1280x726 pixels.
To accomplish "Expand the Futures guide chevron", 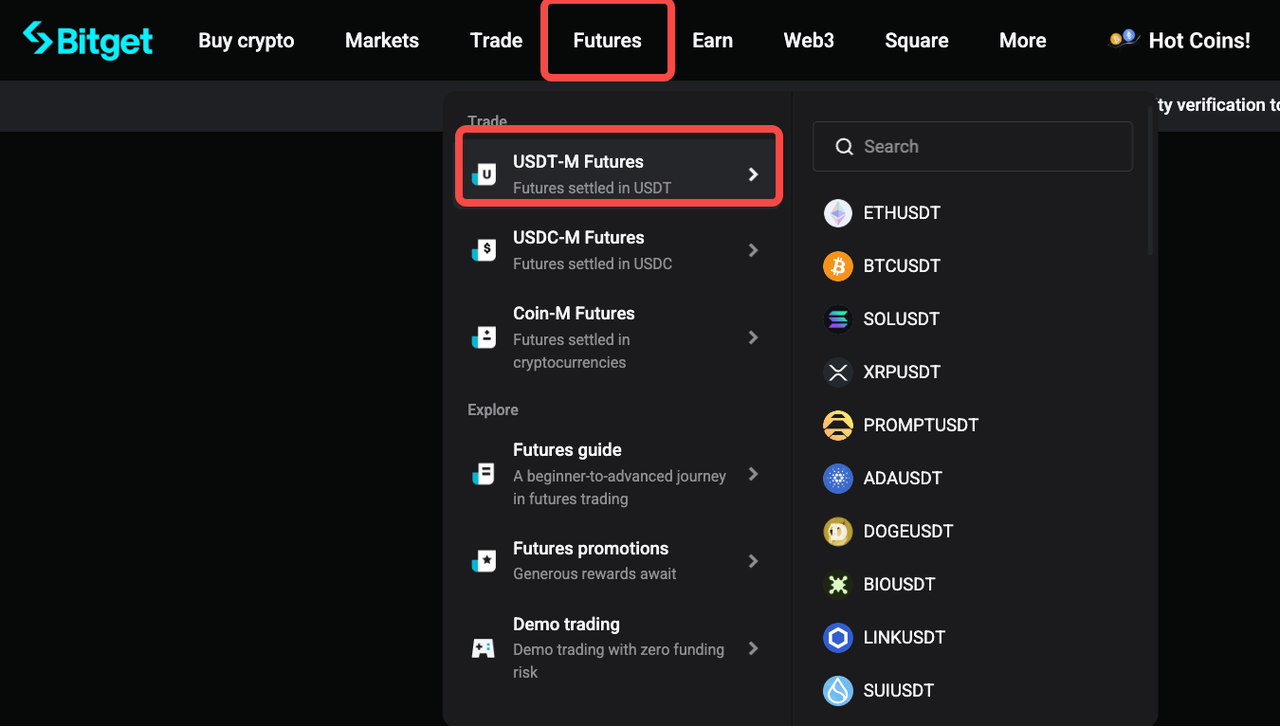I will pyautogui.click(x=754, y=474).
